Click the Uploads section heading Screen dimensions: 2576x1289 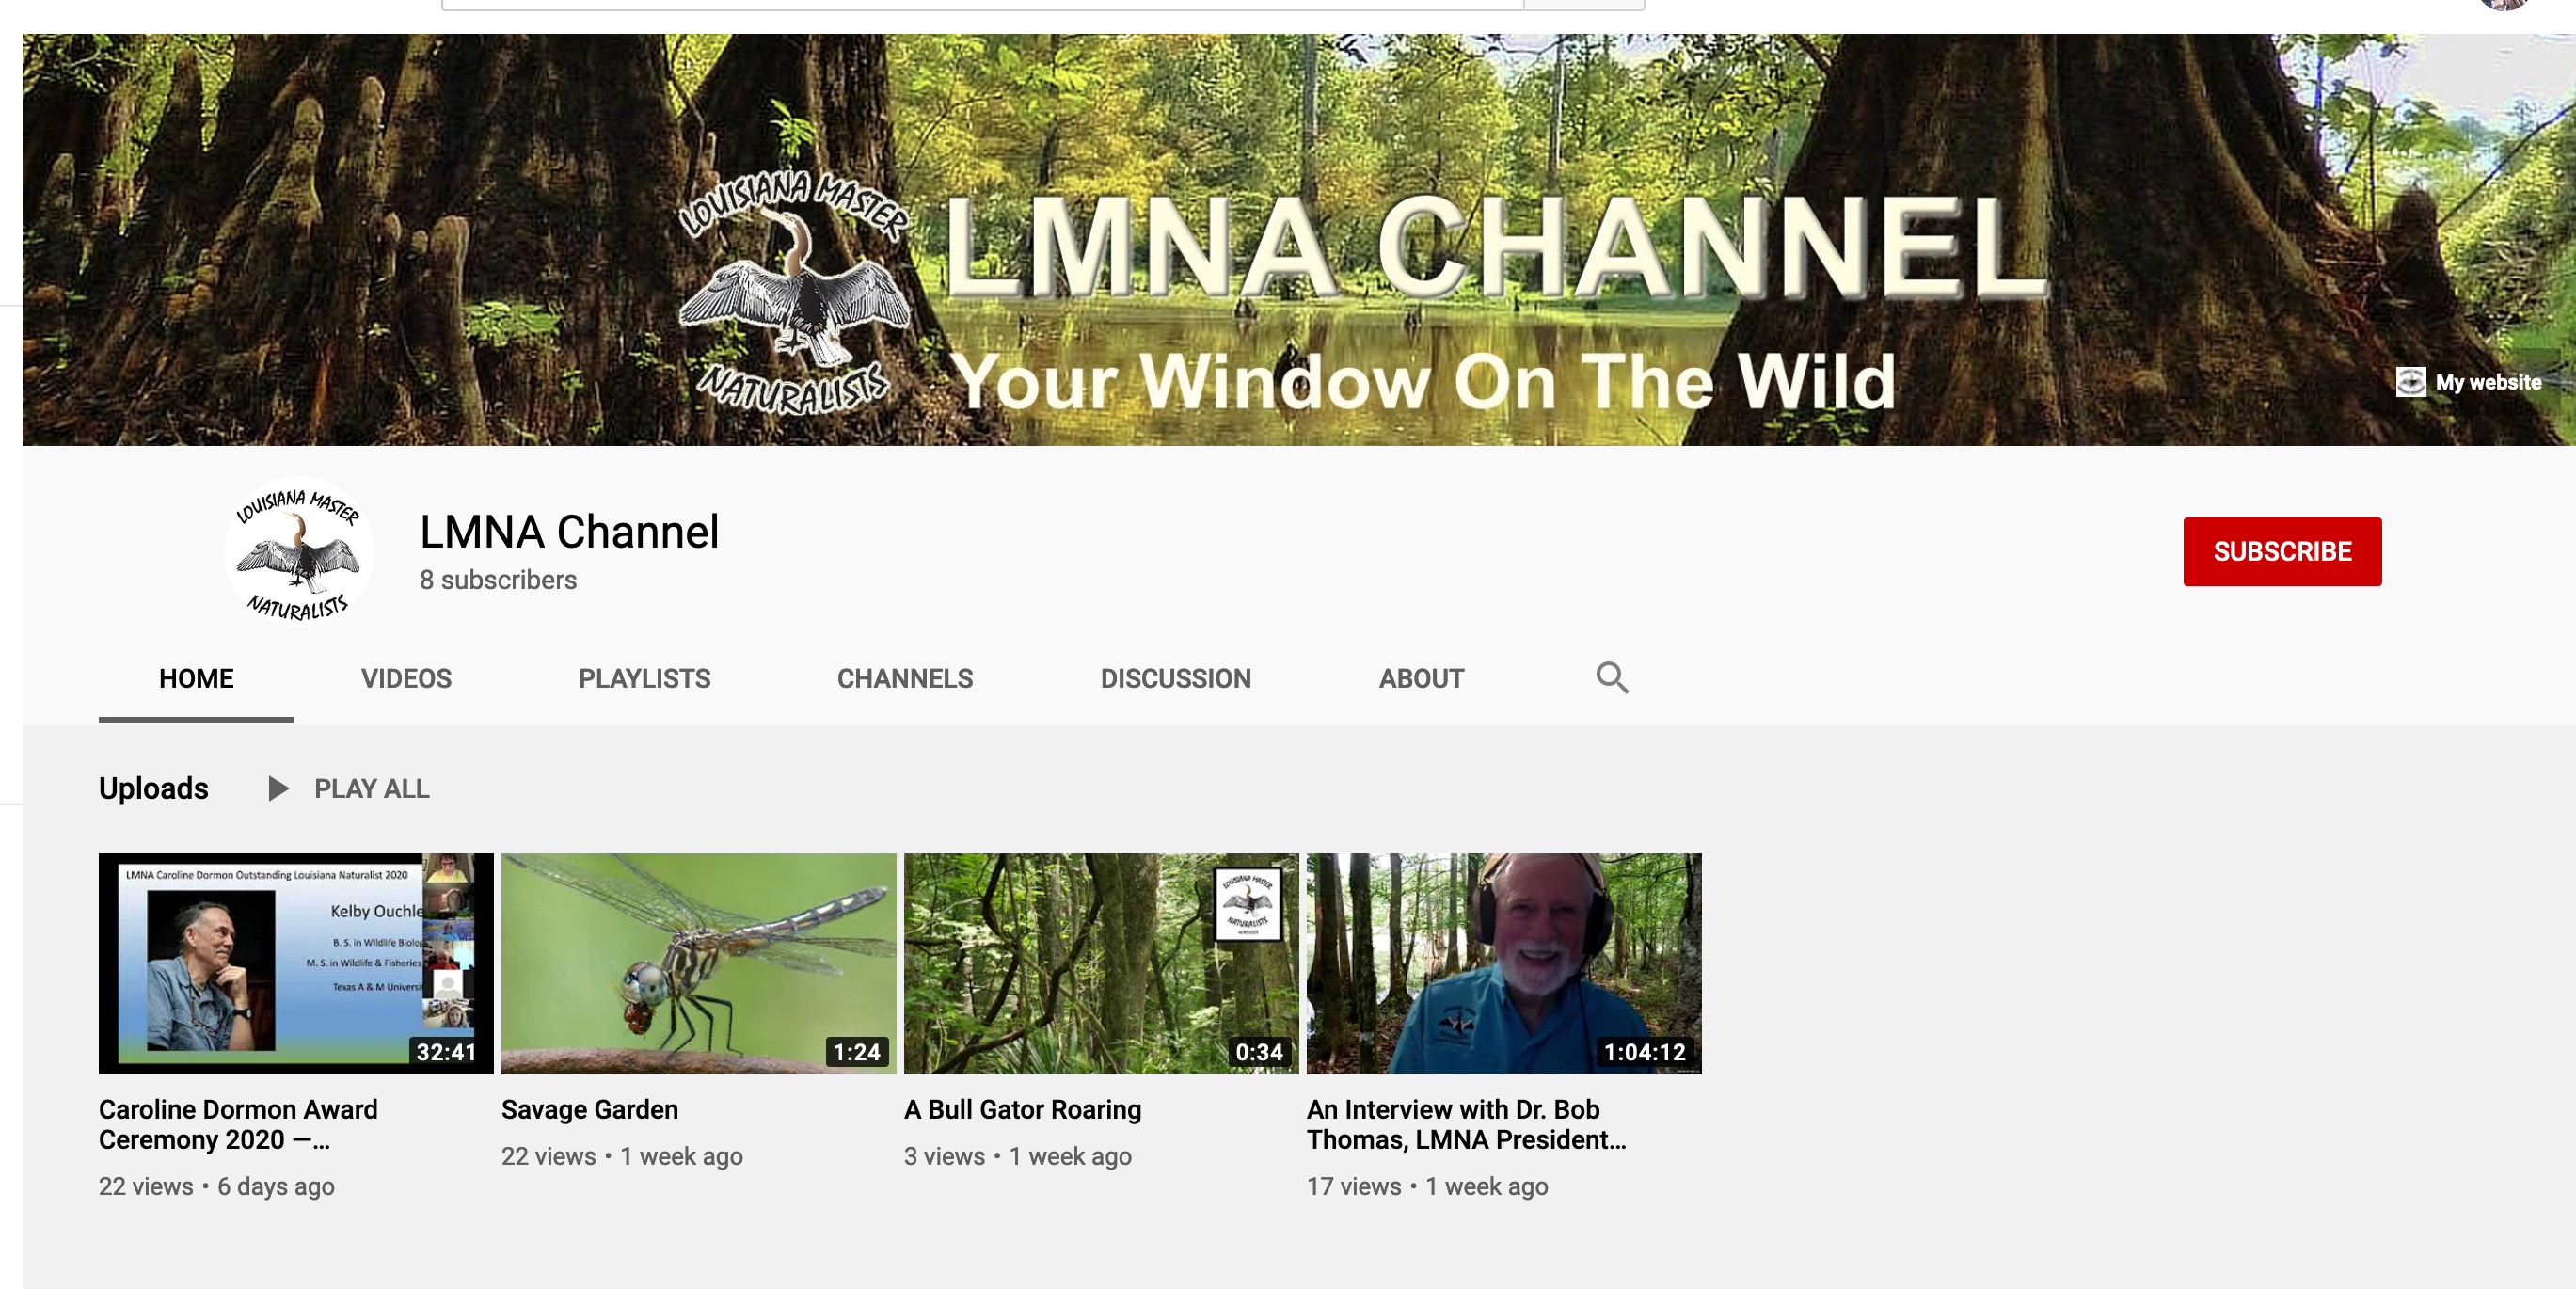point(153,788)
